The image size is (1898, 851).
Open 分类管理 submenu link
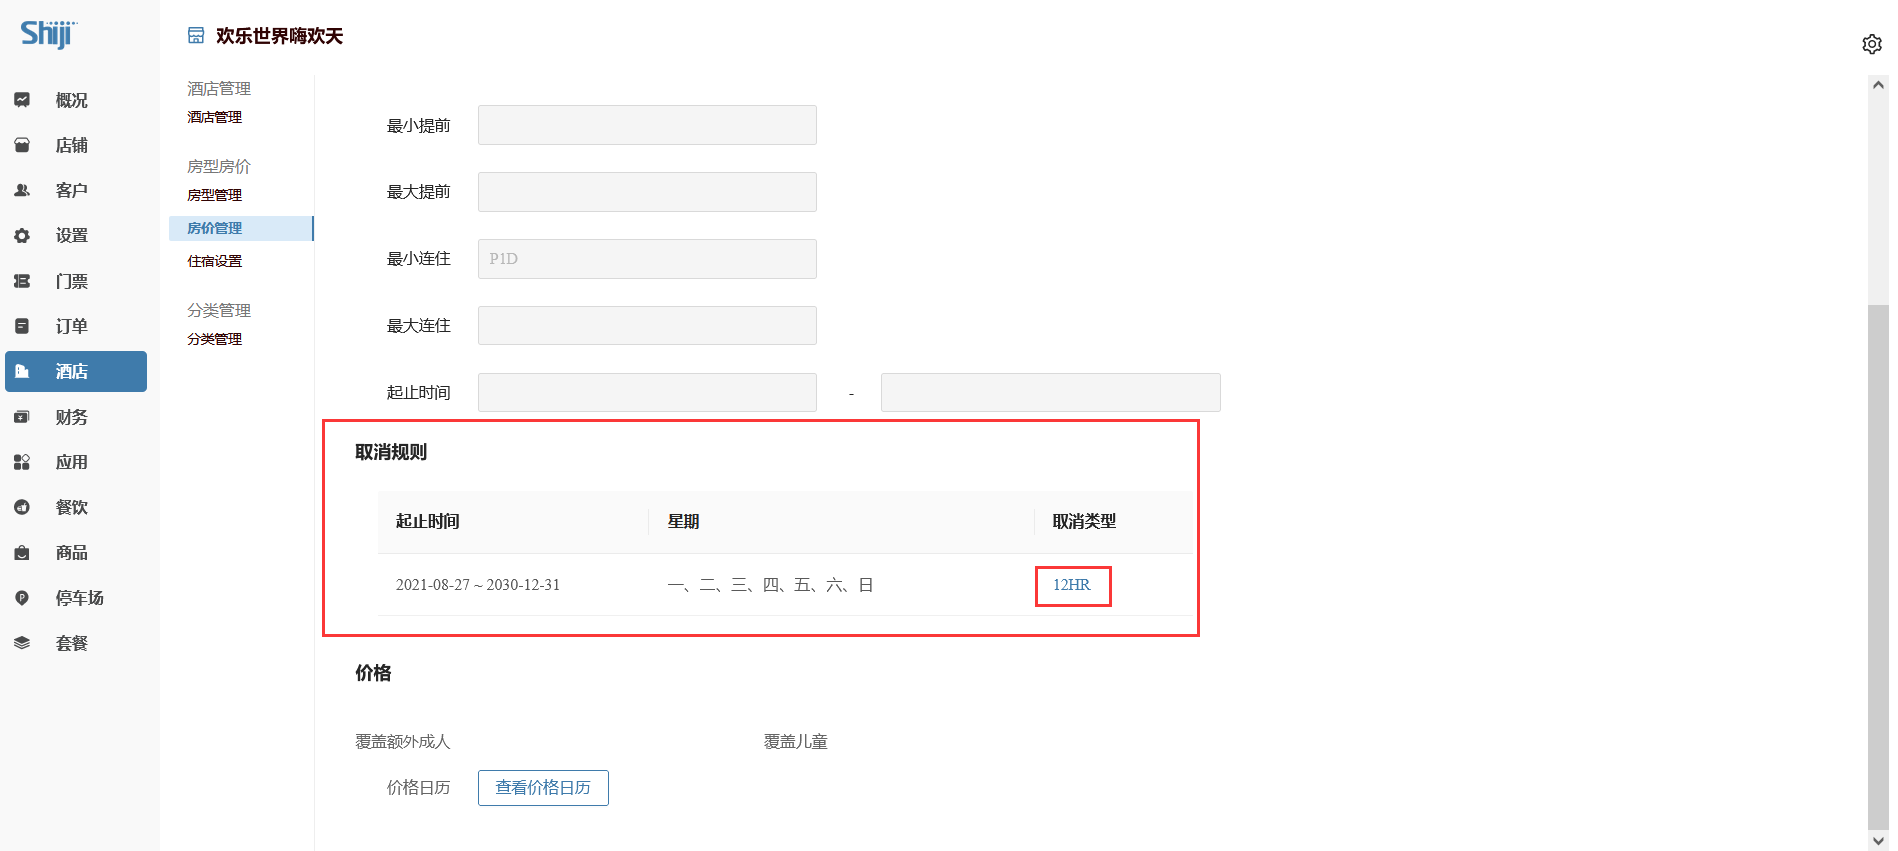(x=215, y=339)
